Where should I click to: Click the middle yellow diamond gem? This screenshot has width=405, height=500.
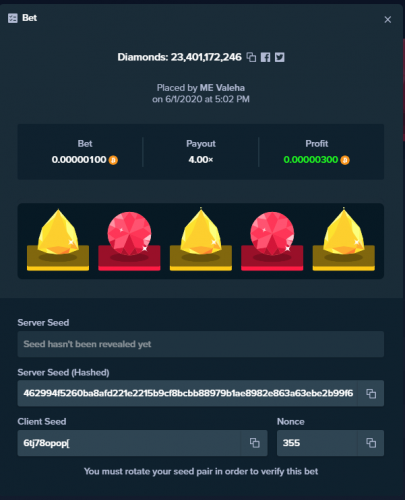(201, 232)
